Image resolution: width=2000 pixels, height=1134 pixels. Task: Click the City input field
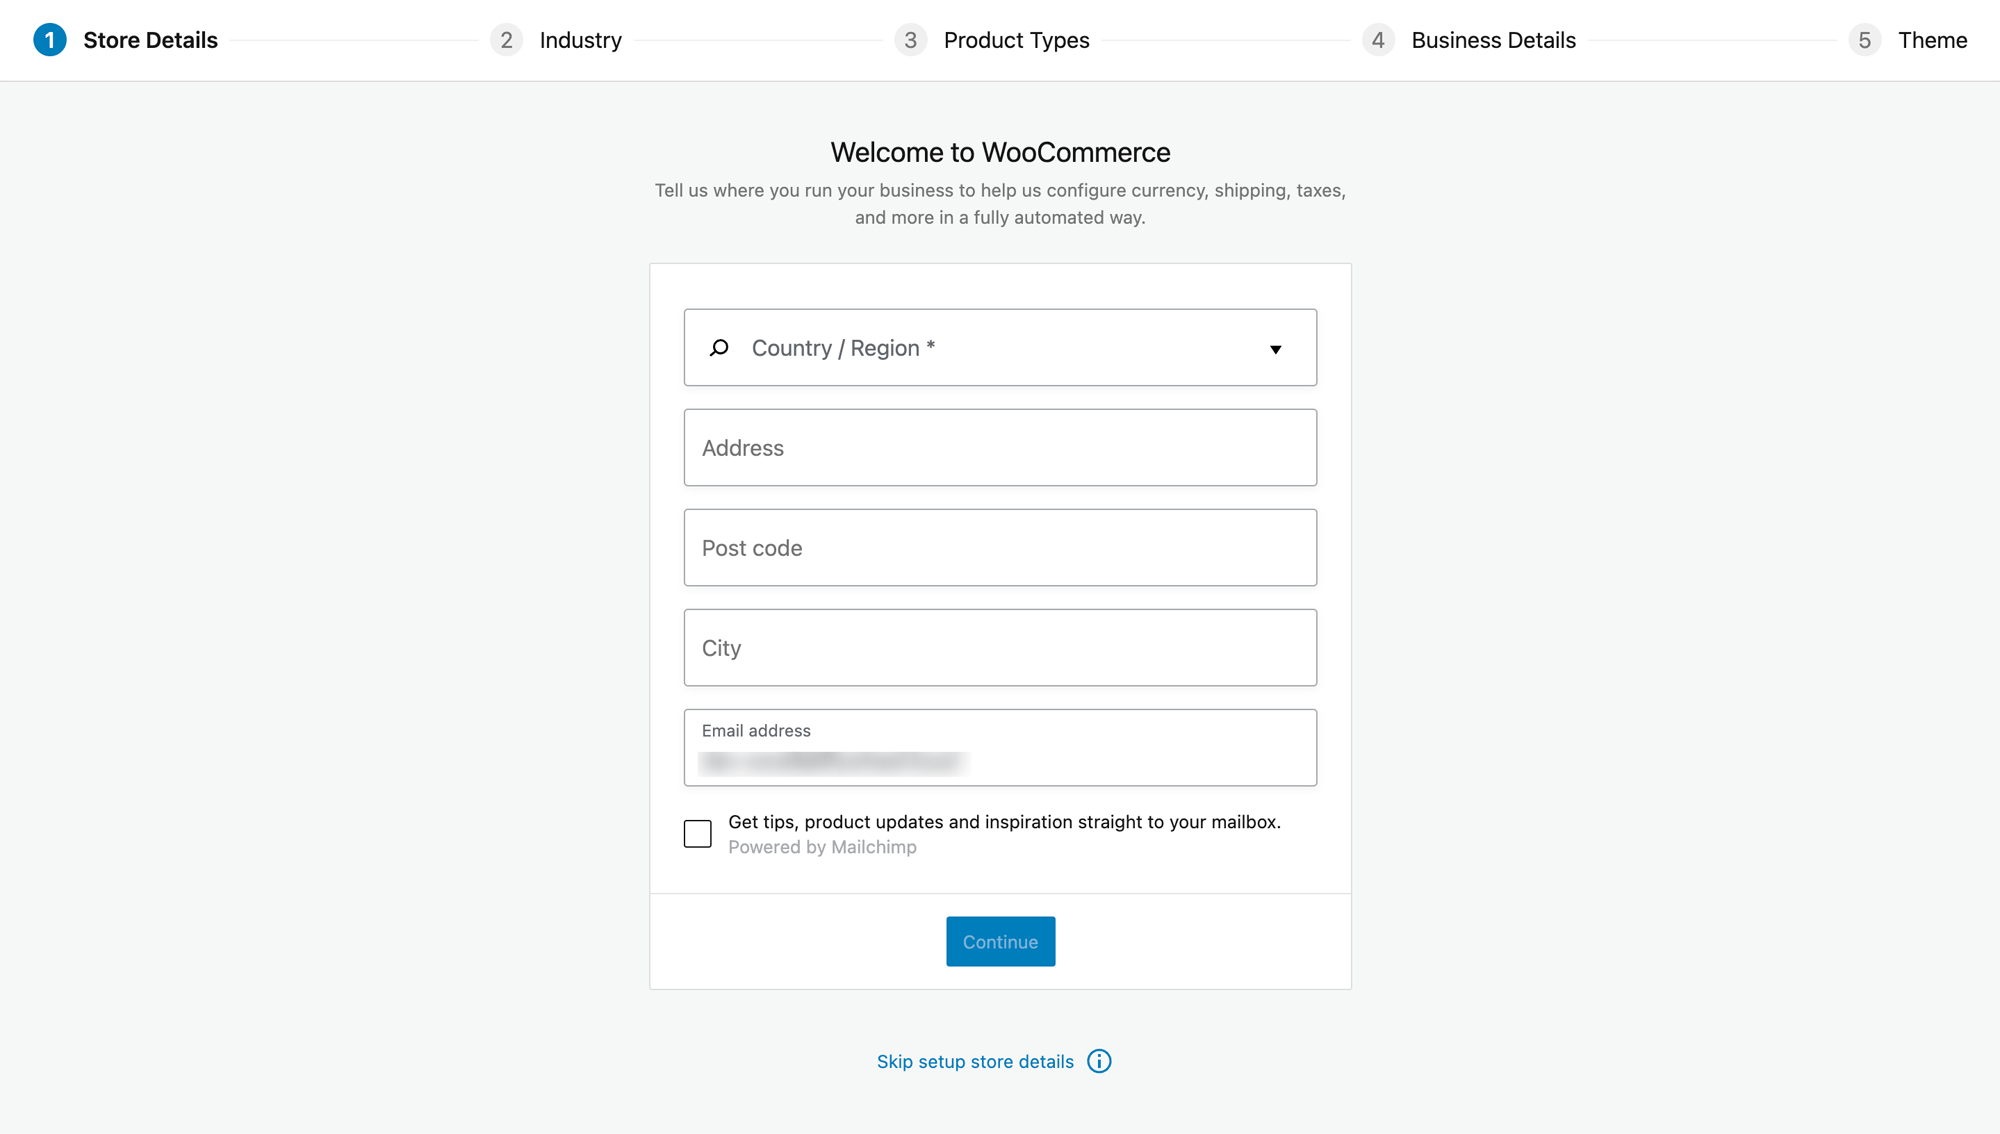[x=1000, y=647]
